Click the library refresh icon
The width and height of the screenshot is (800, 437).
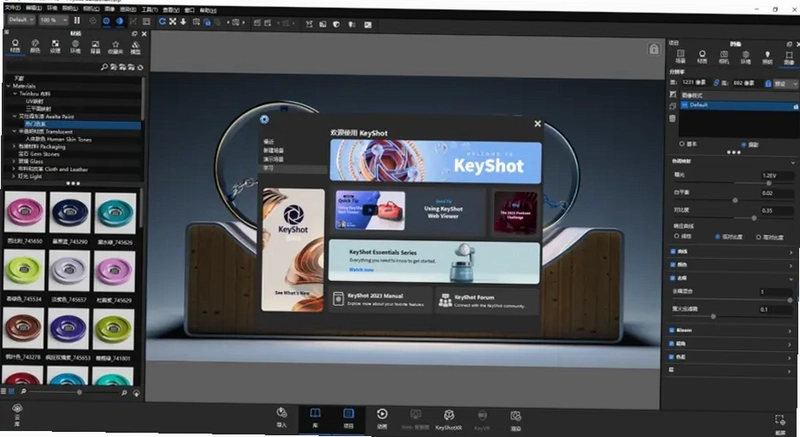(x=140, y=67)
